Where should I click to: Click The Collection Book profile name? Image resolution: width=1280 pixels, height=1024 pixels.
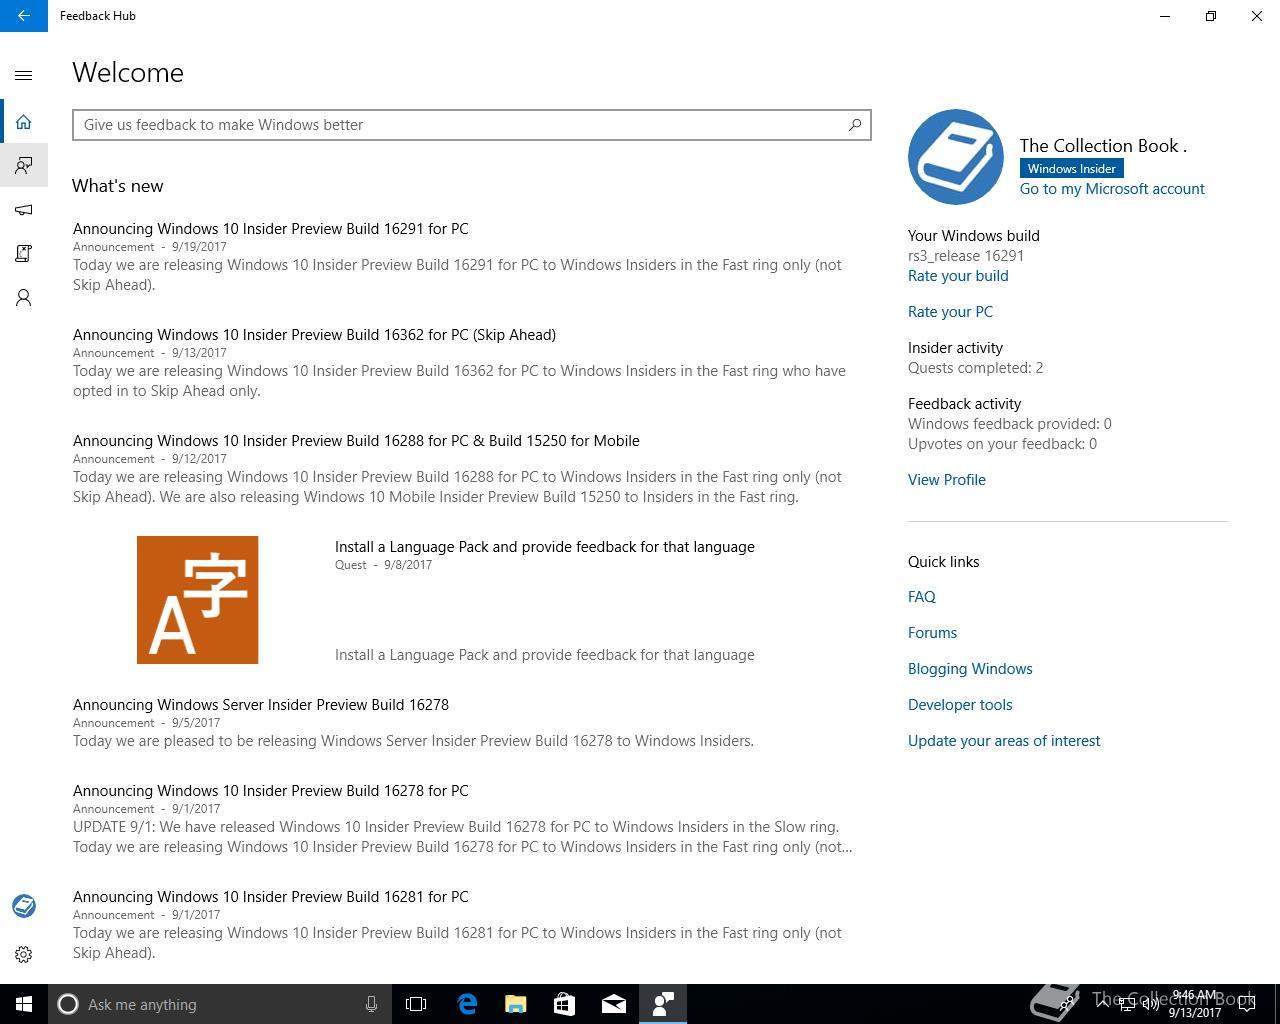click(x=1103, y=146)
